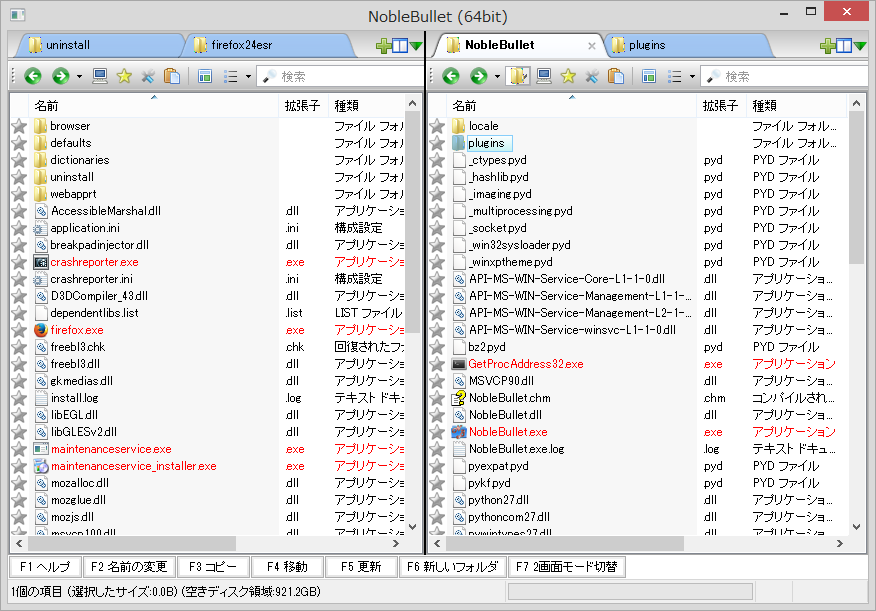Select GetProcAddress32.exe in right list

pos(526,364)
